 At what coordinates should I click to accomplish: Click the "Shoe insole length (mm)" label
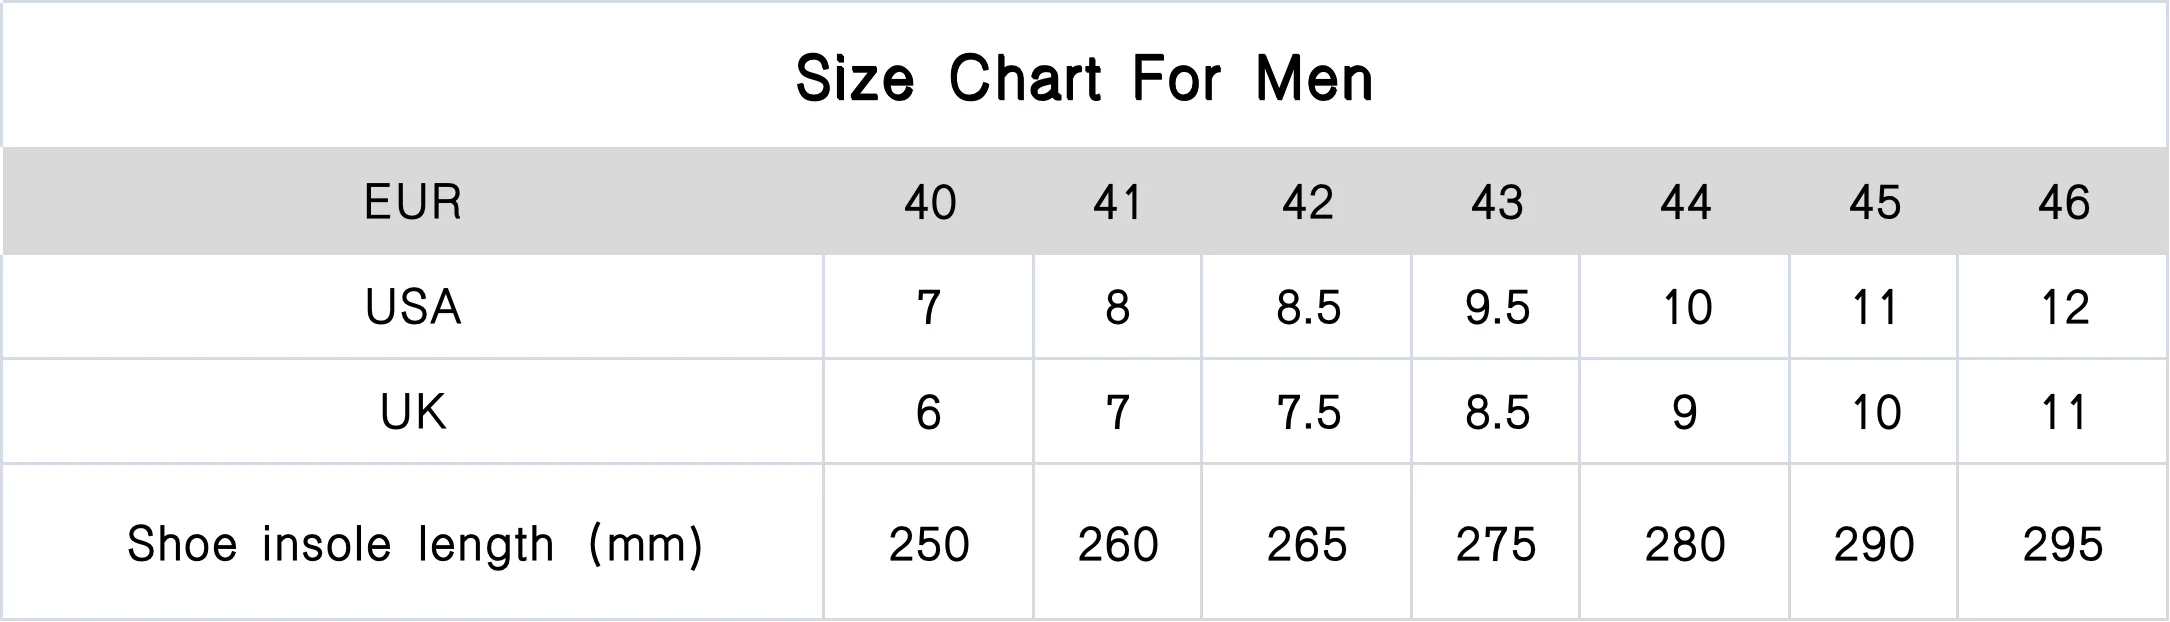(x=415, y=545)
